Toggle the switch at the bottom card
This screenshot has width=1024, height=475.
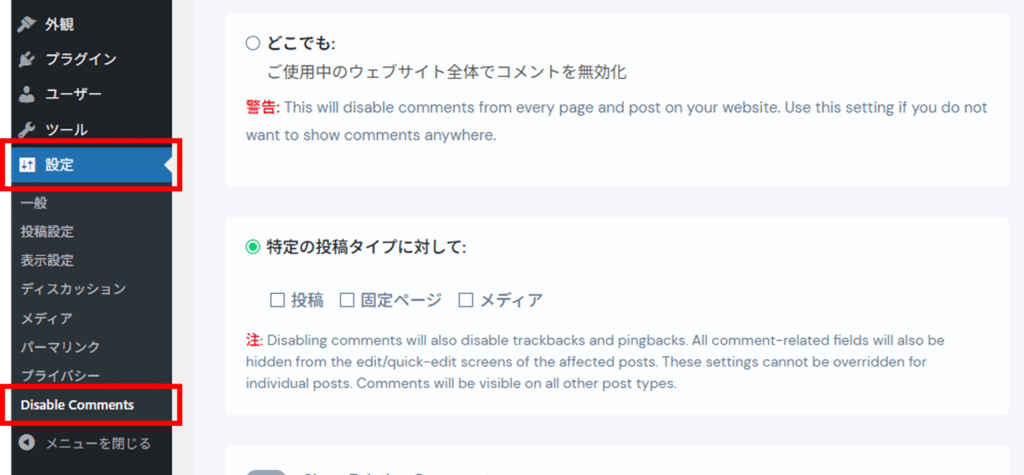point(266,472)
